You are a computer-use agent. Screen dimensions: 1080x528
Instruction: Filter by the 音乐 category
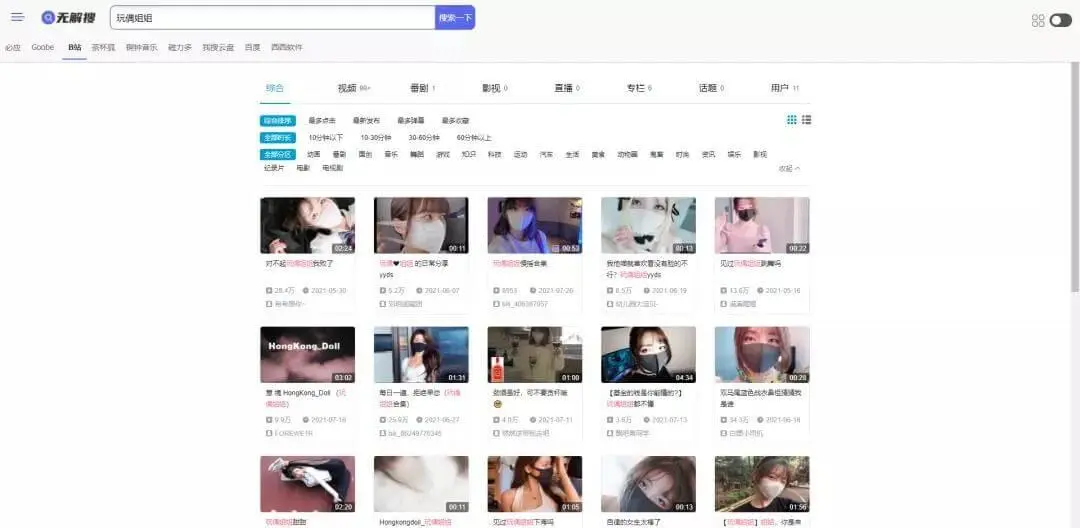pyautogui.click(x=391, y=155)
